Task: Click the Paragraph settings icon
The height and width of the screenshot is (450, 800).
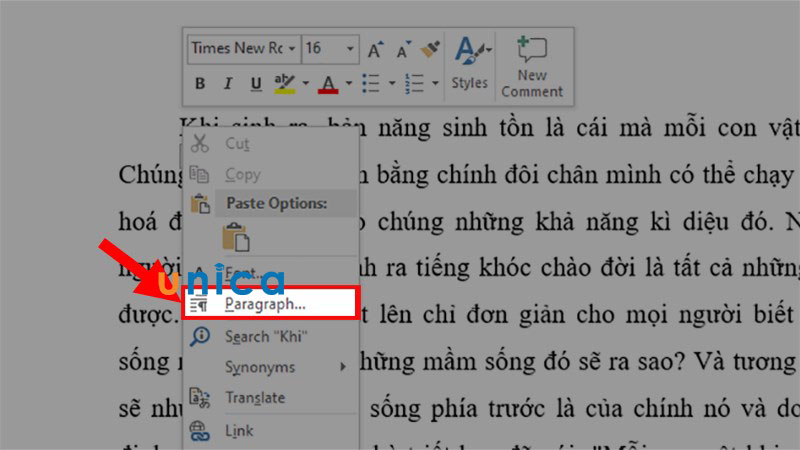Action: tap(199, 305)
